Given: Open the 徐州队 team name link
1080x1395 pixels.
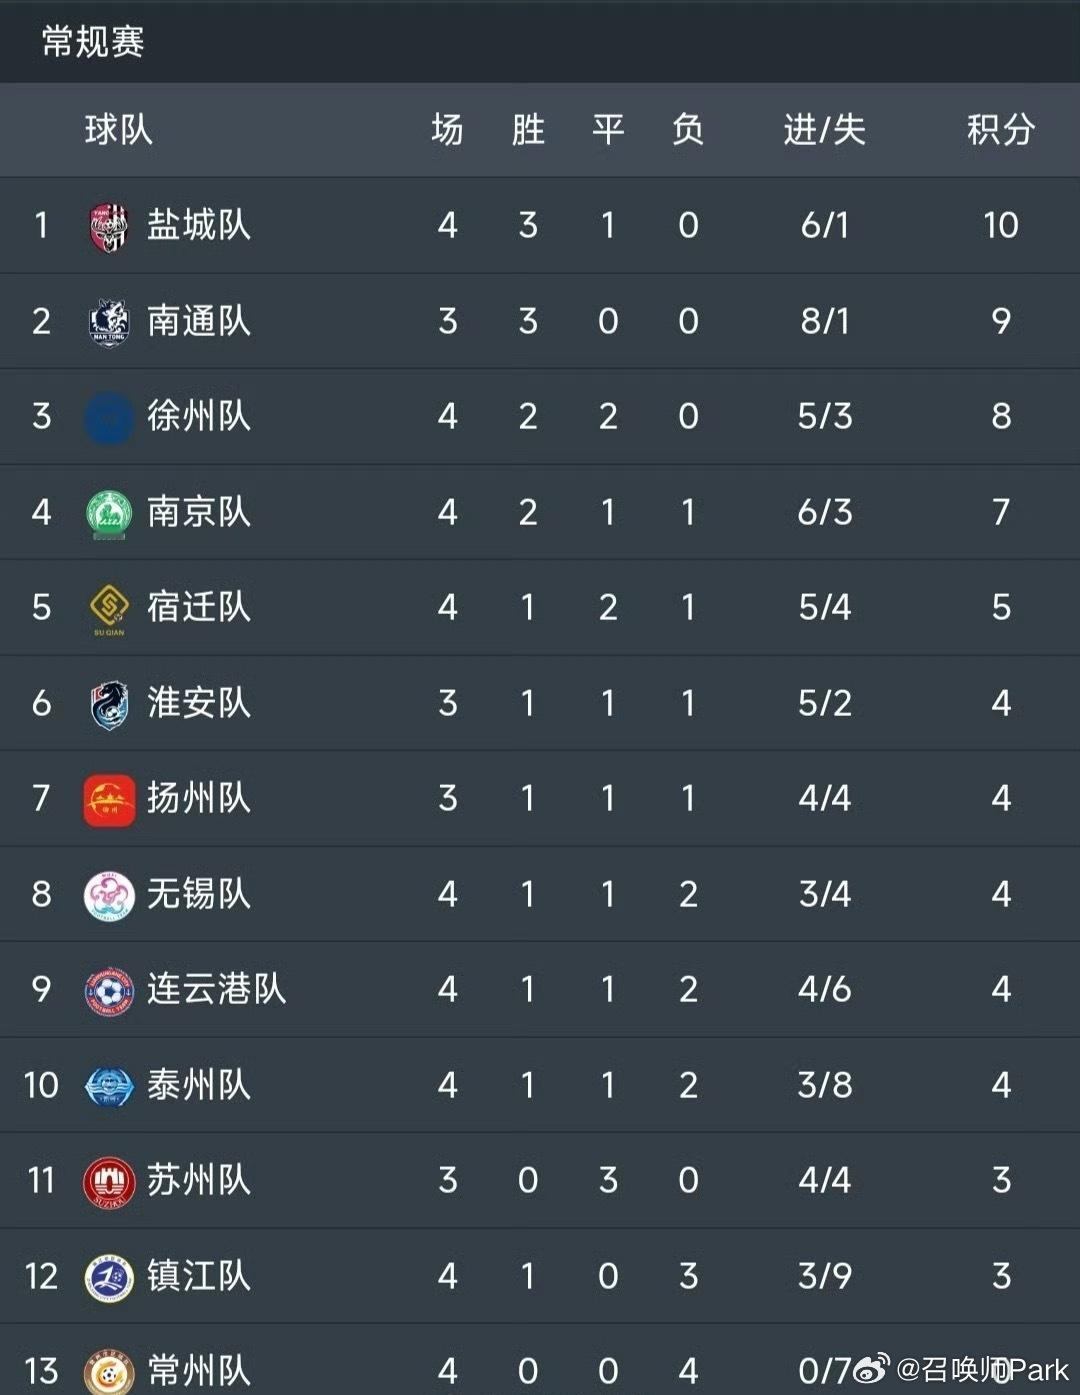Looking at the screenshot, I should tap(199, 416).
